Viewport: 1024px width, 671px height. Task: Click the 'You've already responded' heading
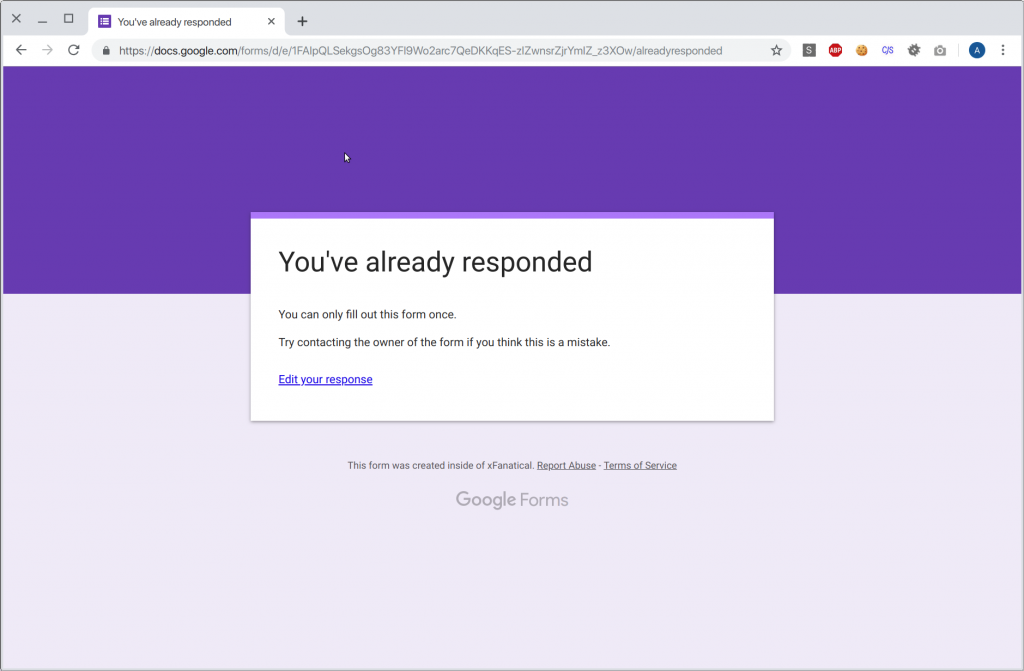(435, 262)
